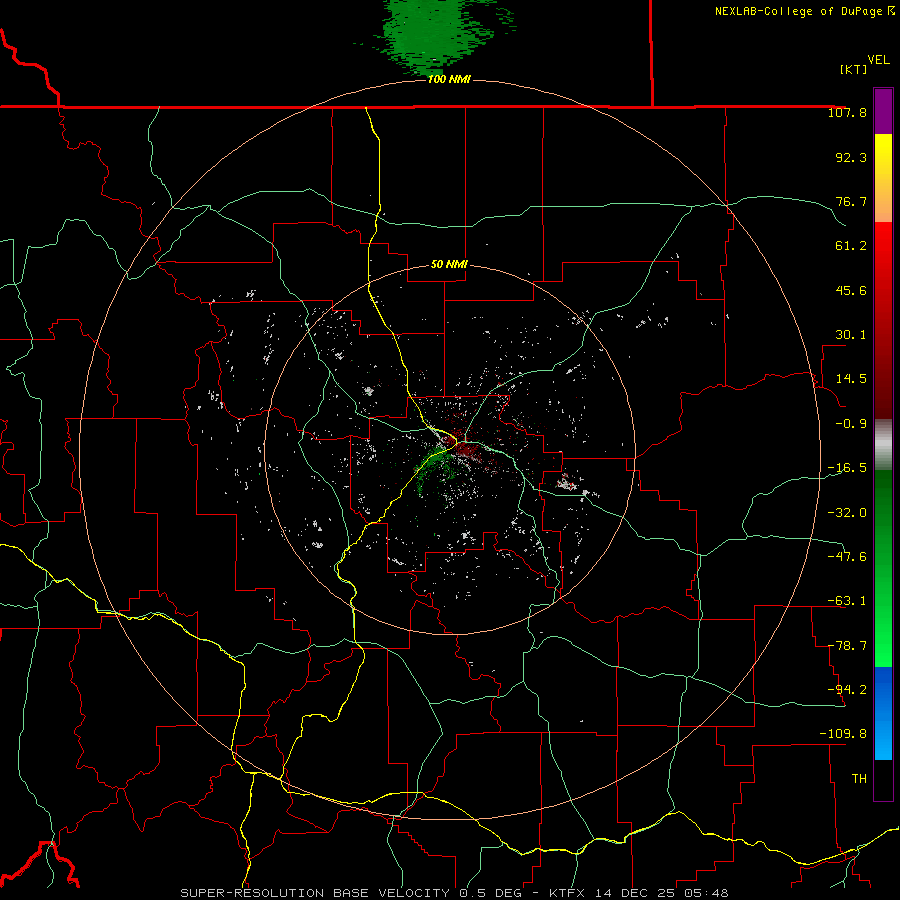Click the purple segment of the color bar

pos(883,111)
